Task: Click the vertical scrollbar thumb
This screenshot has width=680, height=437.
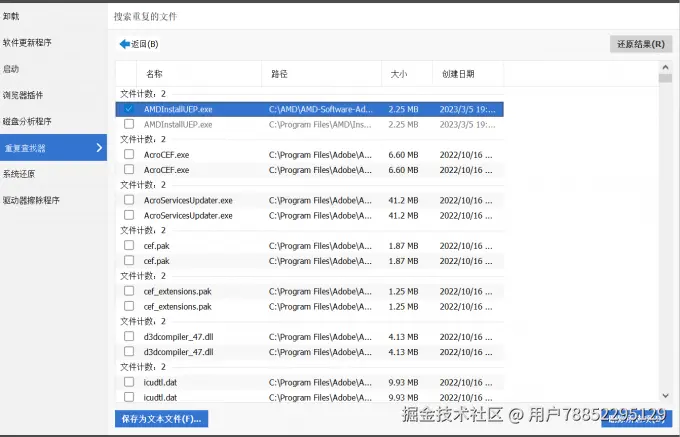Action: 665,78
